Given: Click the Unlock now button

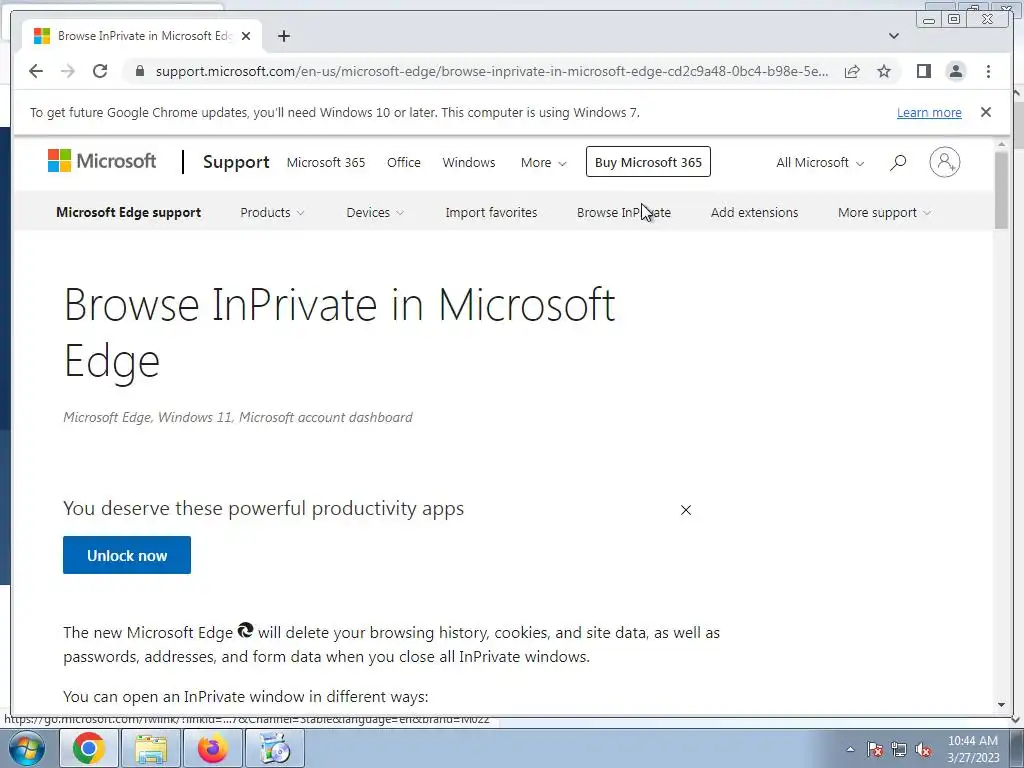Looking at the screenshot, I should [127, 555].
